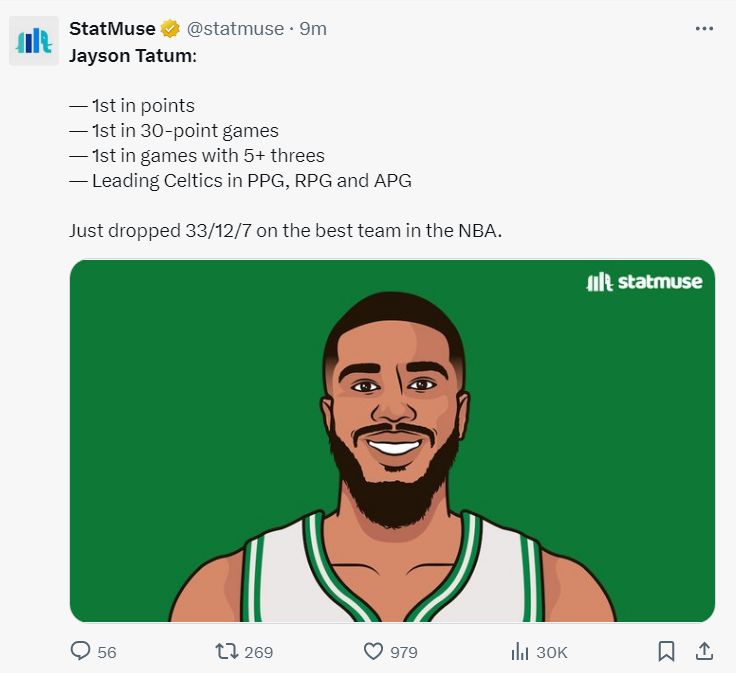Open the view analytics bar-chart icon

tap(519, 651)
